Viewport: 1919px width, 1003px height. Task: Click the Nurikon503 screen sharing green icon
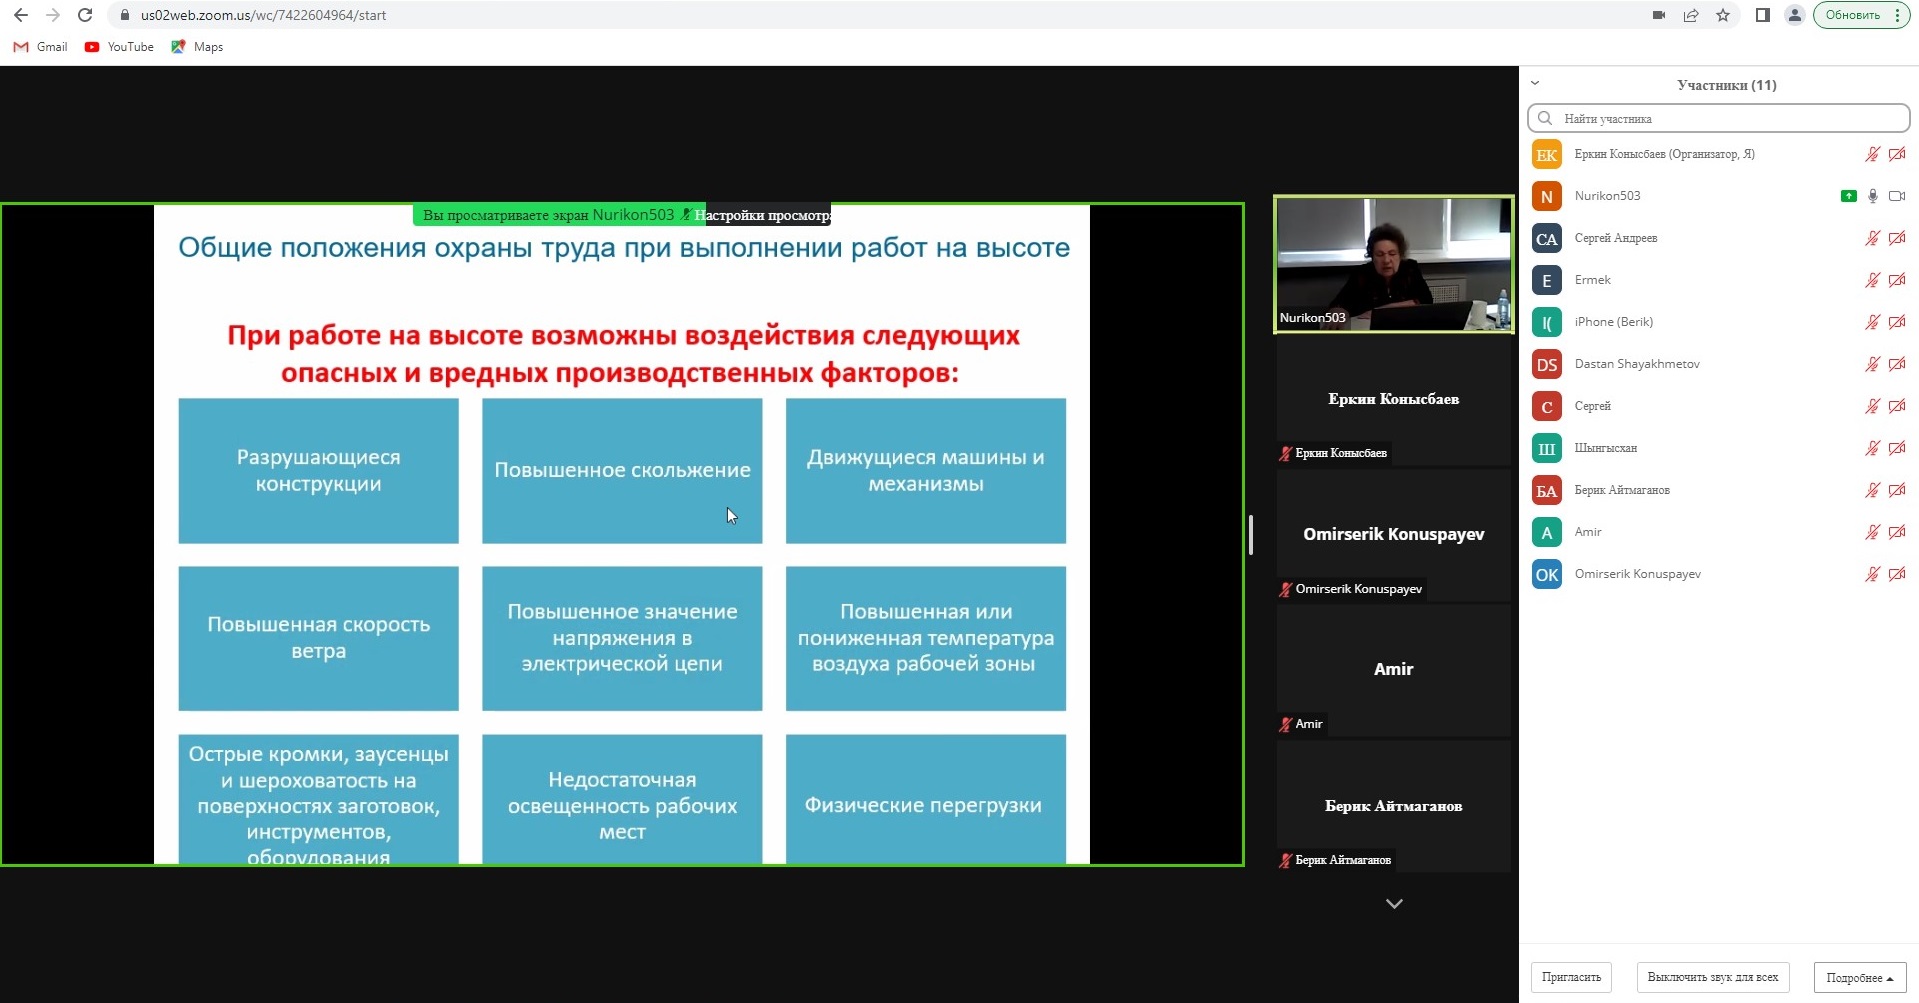[x=1848, y=196]
